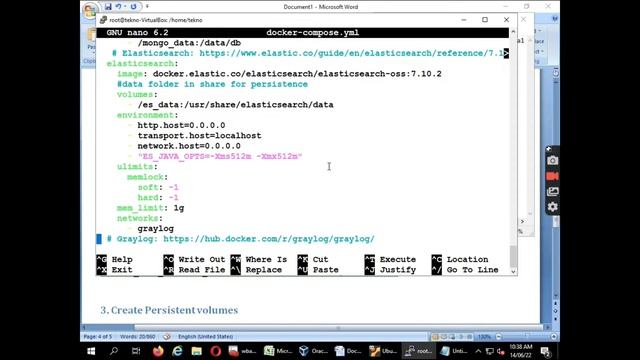Switch to the 'Ubu...' taskbar window

click(x=384, y=351)
